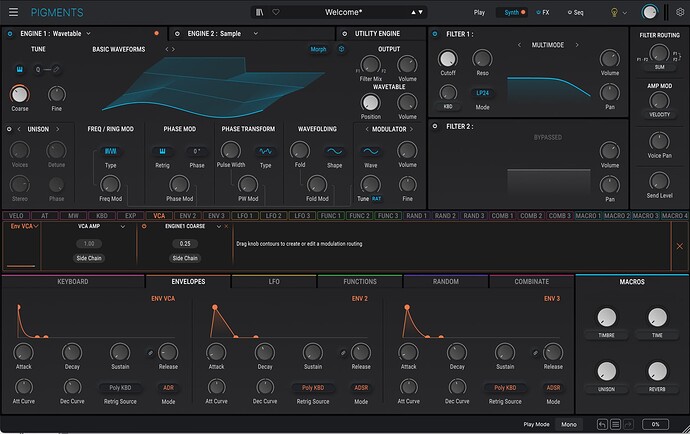Toggle Engine 2 Sample power button
Screen dimensions: 690x434
pyautogui.click(x=177, y=33)
